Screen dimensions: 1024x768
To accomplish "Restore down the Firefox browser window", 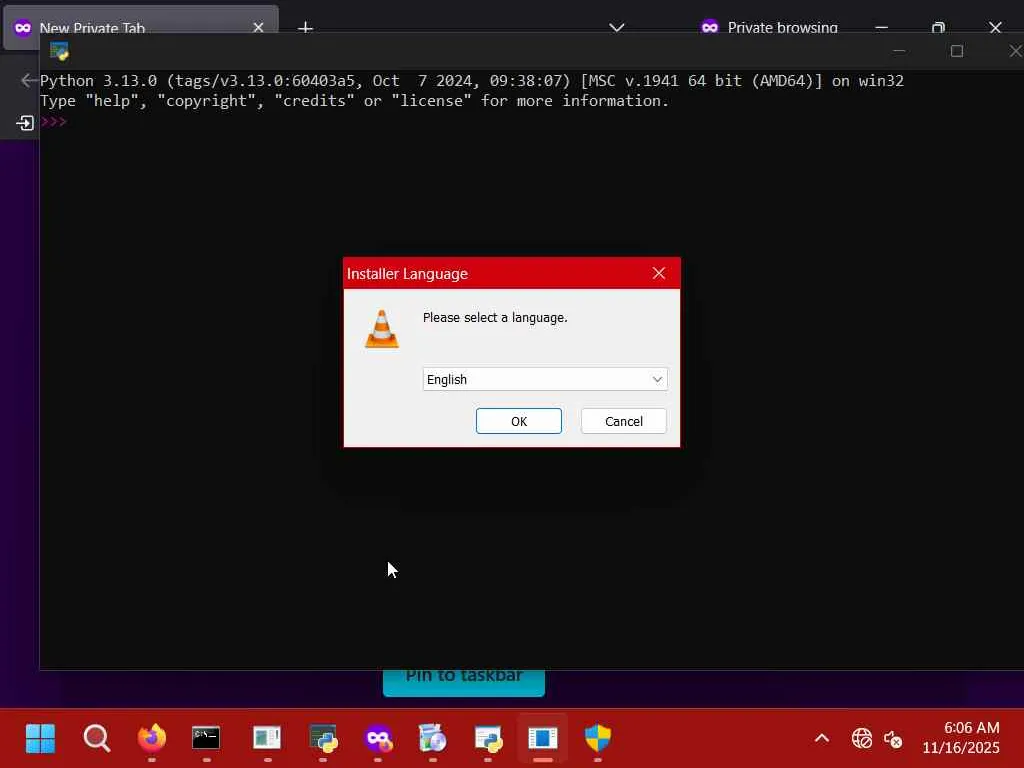I will click(x=938, y=27).
